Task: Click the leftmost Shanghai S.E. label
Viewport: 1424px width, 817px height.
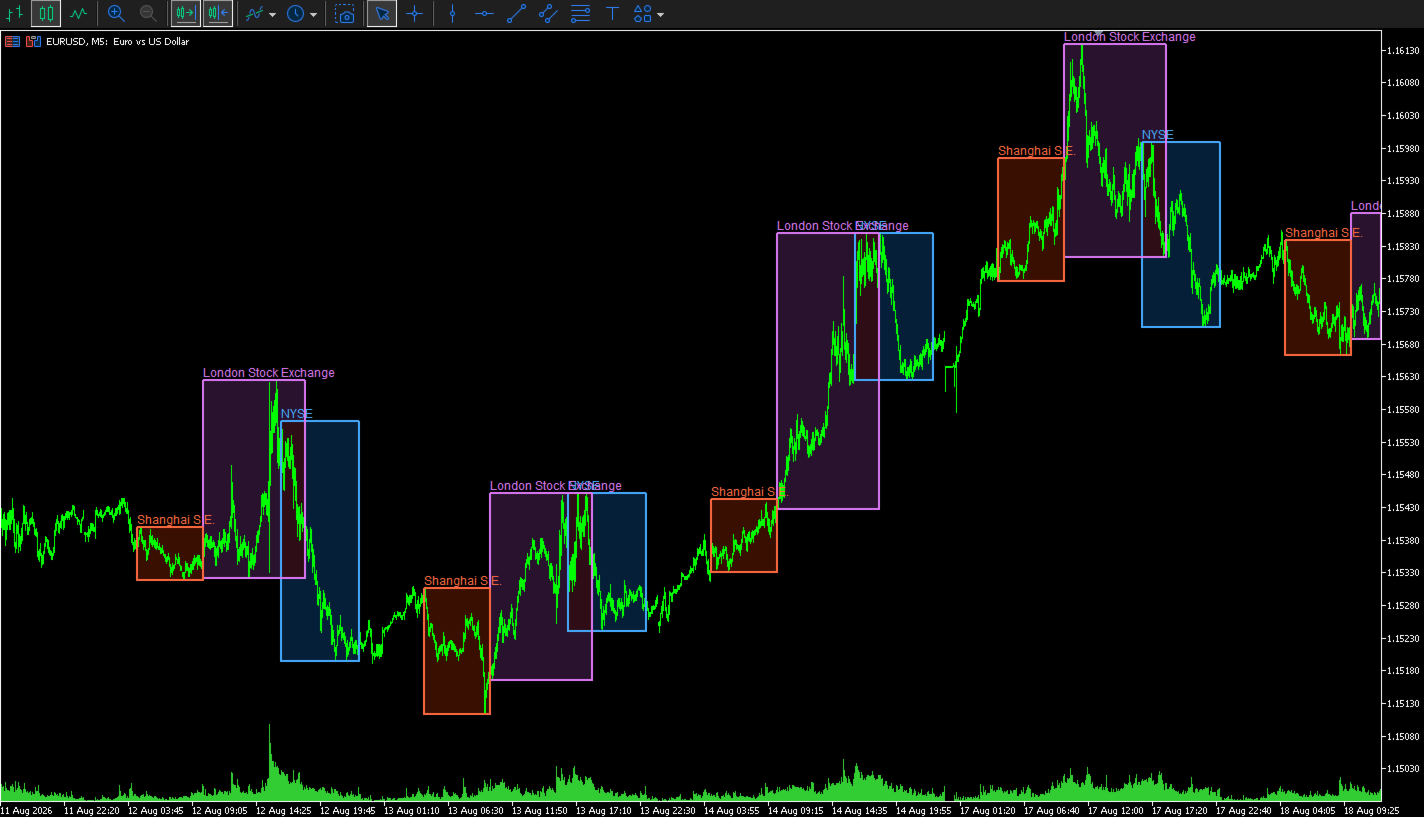Action: coord(176,520)
